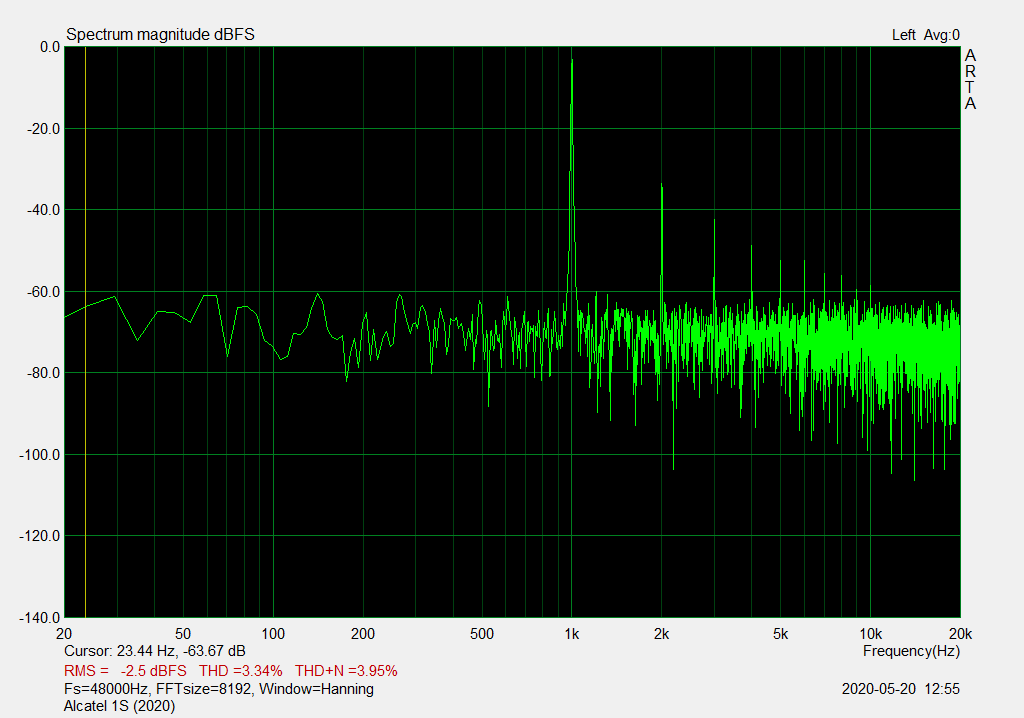Click the '-140.0' y-axis label
Screen dimensions: 1024x718
pyautogui.click(x=40, y=617)
